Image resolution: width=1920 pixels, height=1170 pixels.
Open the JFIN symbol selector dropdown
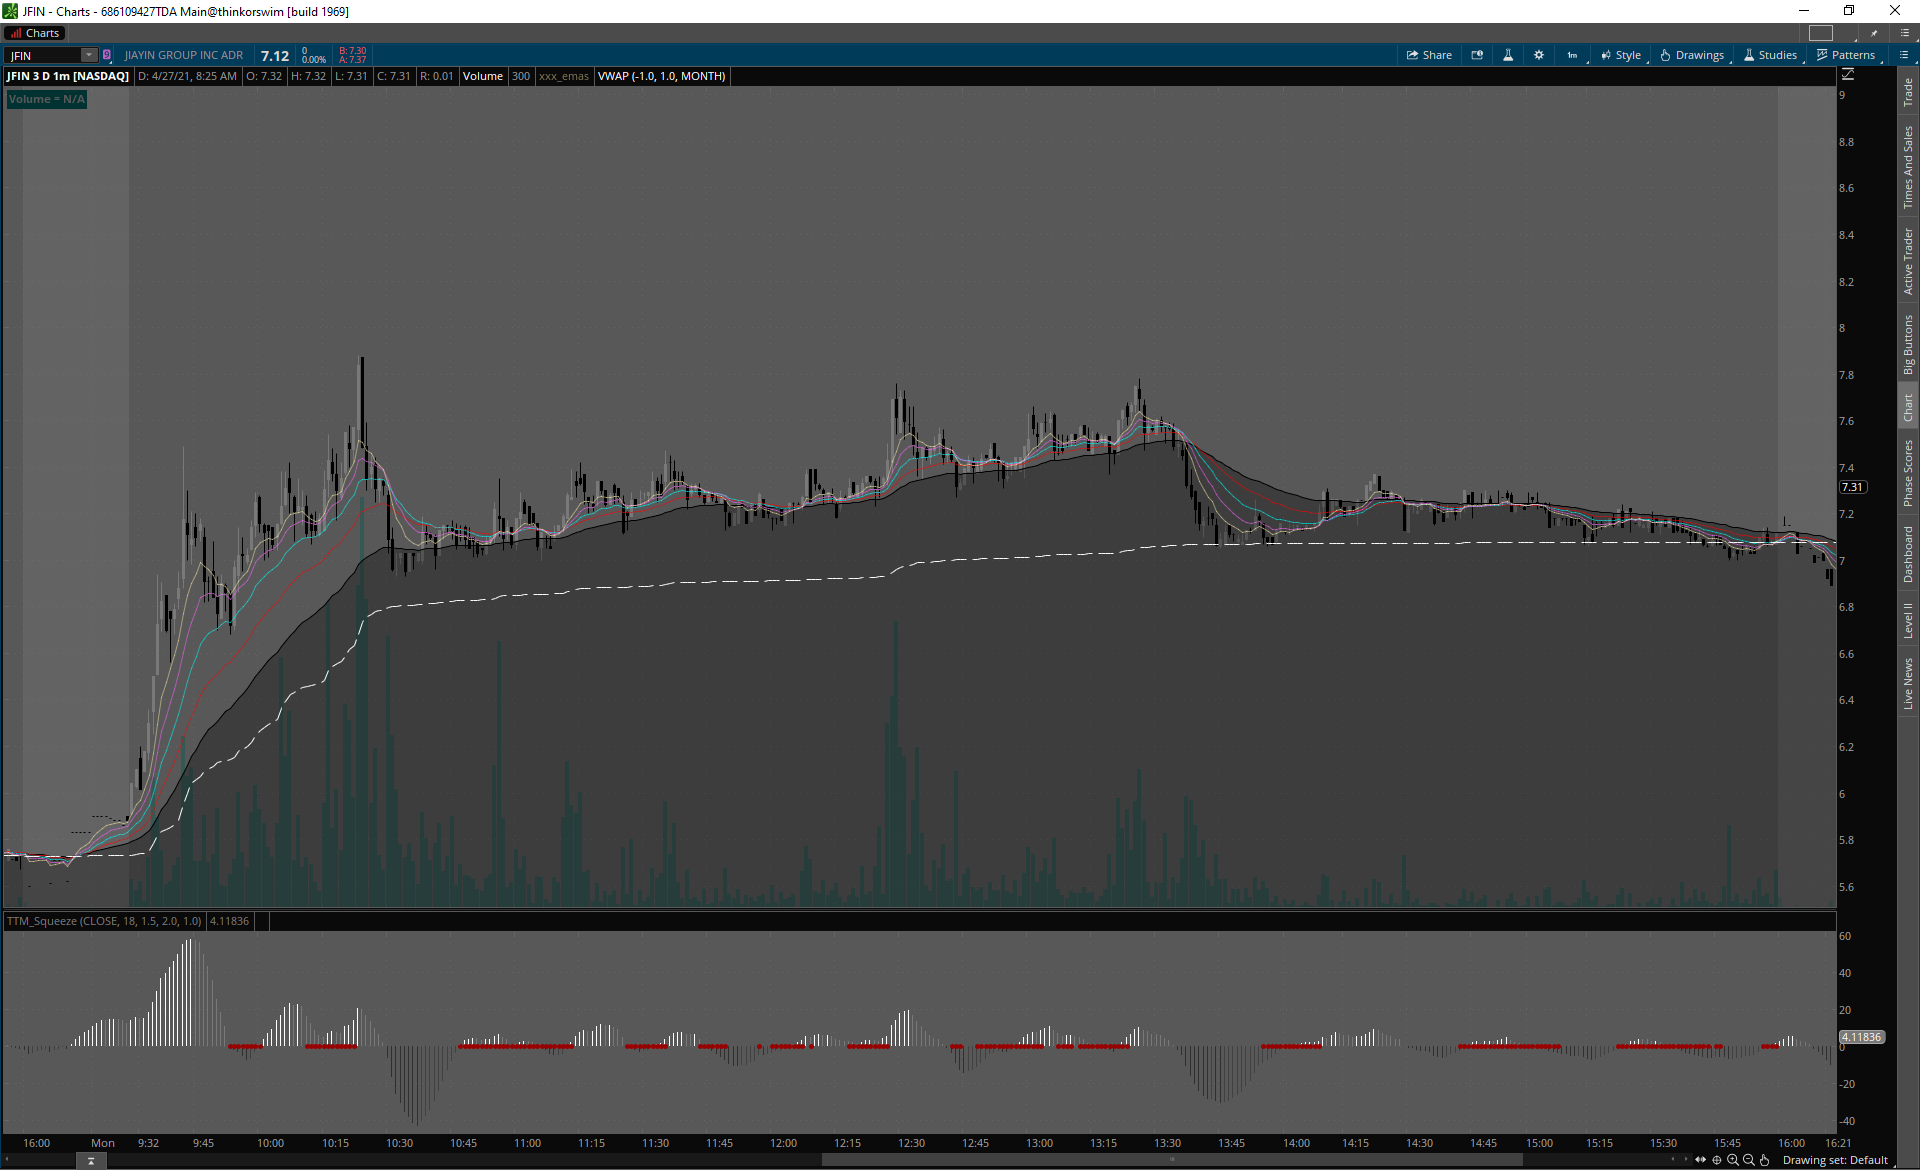(89, 55)
